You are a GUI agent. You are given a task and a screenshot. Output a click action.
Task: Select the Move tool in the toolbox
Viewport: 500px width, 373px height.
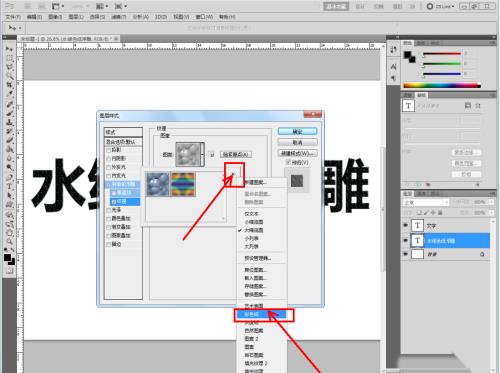[x=9, y=49]
